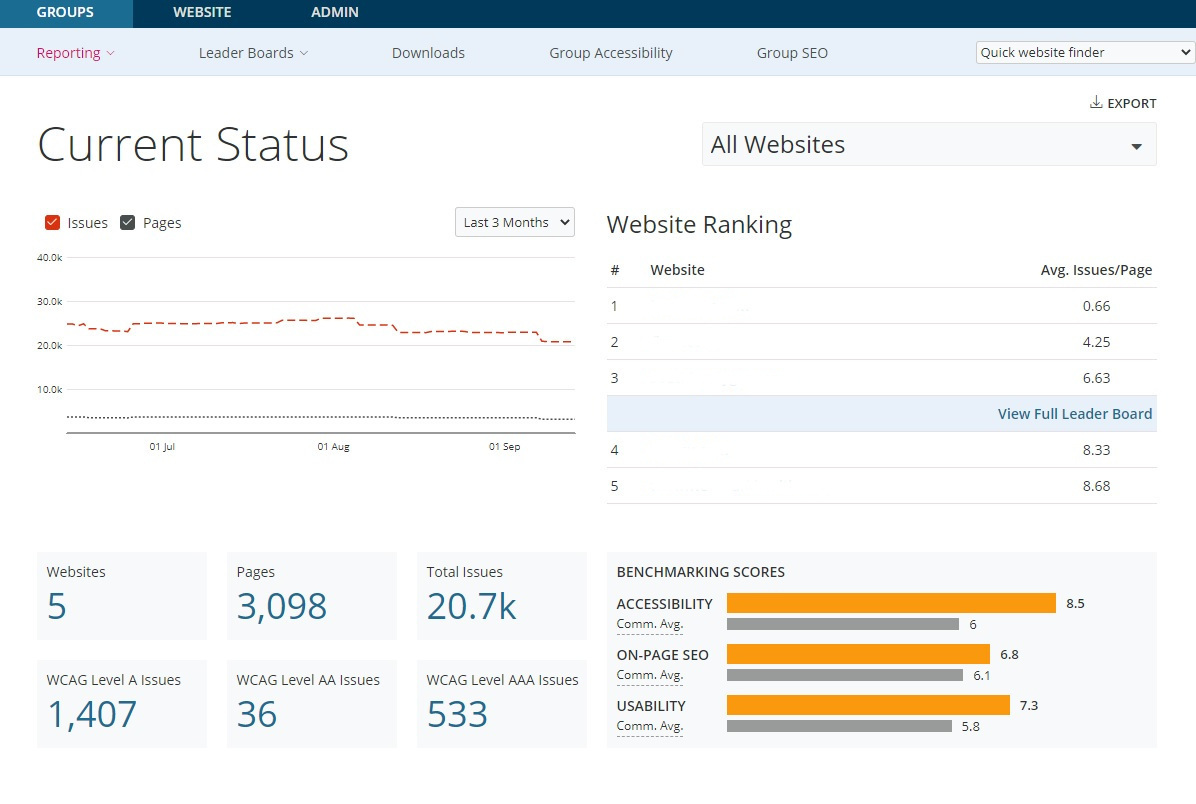This screenshot has width=1196, height=804.
Task: Switch to the Admin tab
Action: tap(334, 13)
